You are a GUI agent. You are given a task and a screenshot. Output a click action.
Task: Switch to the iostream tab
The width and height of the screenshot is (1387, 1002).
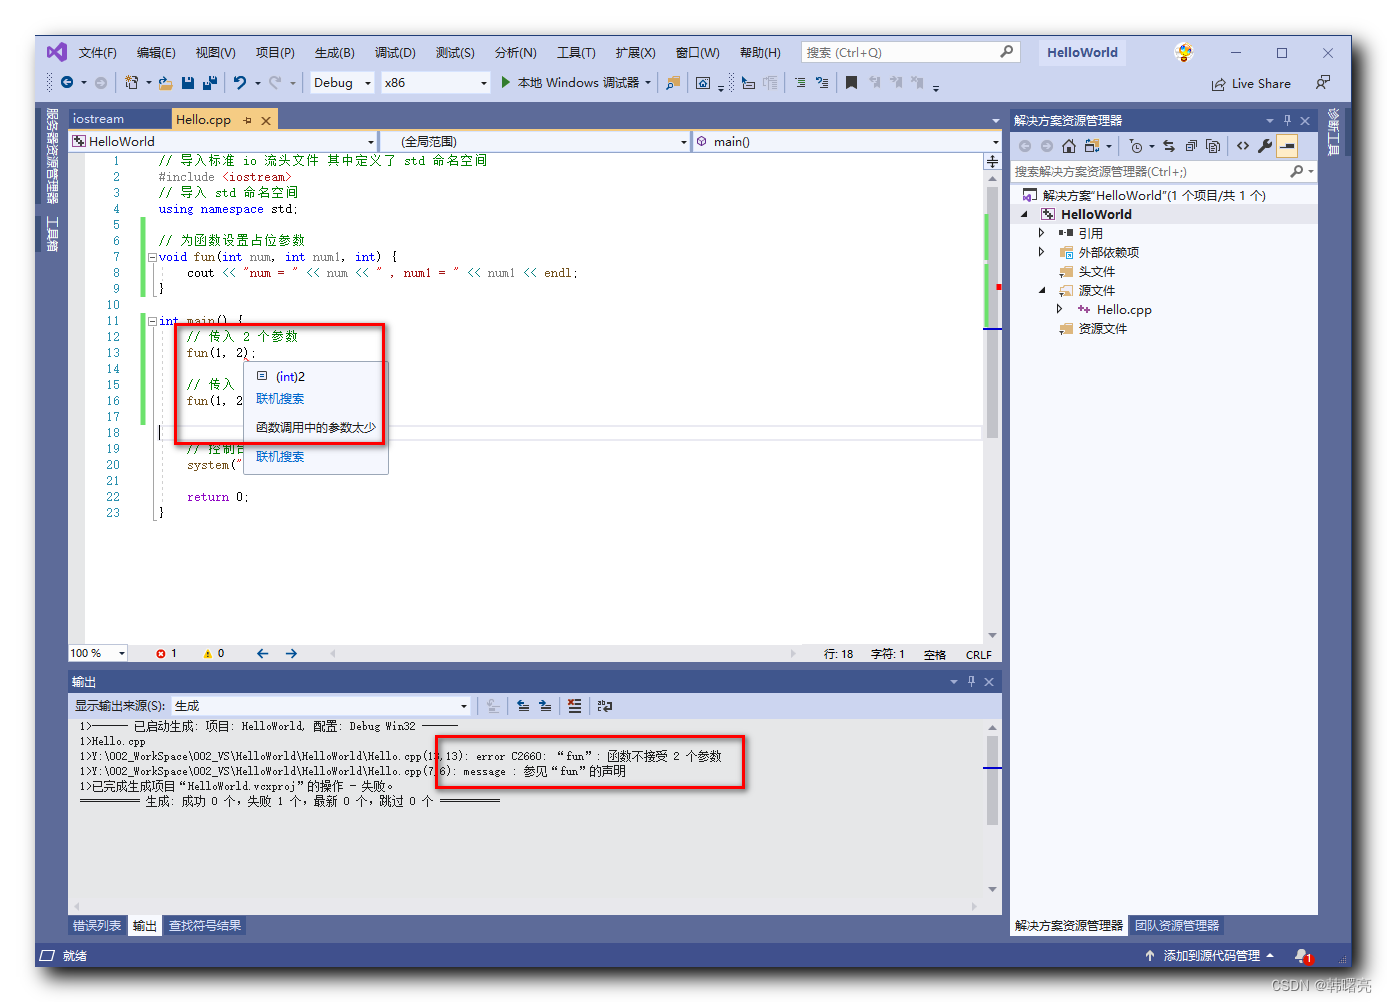tap(99, 119)
